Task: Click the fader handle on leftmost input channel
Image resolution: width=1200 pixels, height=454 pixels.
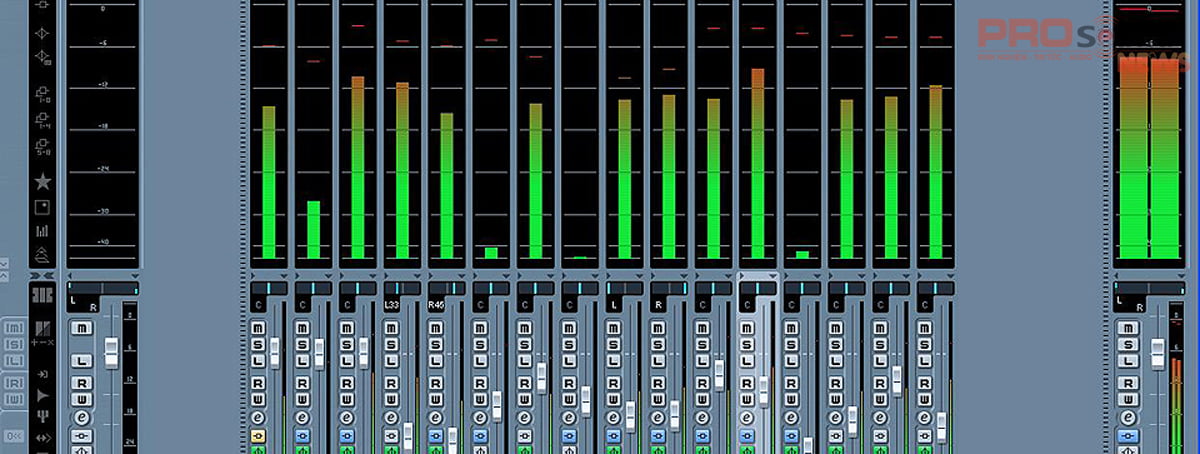Action: 111,353
